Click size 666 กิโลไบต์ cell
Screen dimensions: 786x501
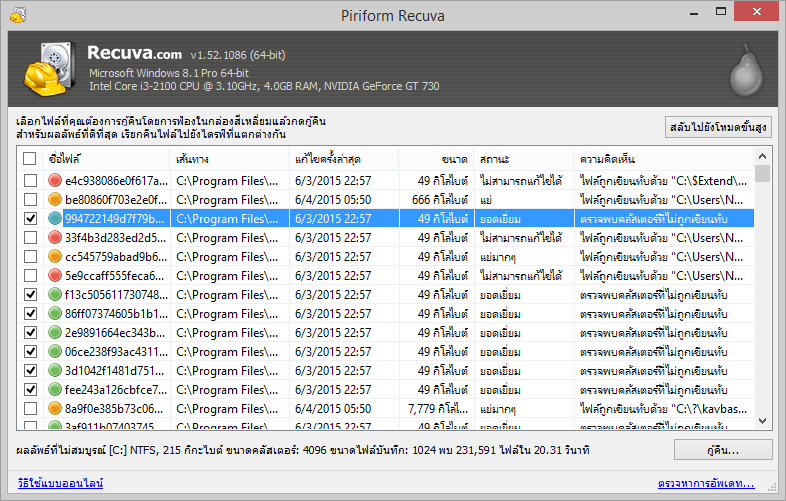(440, 200)
